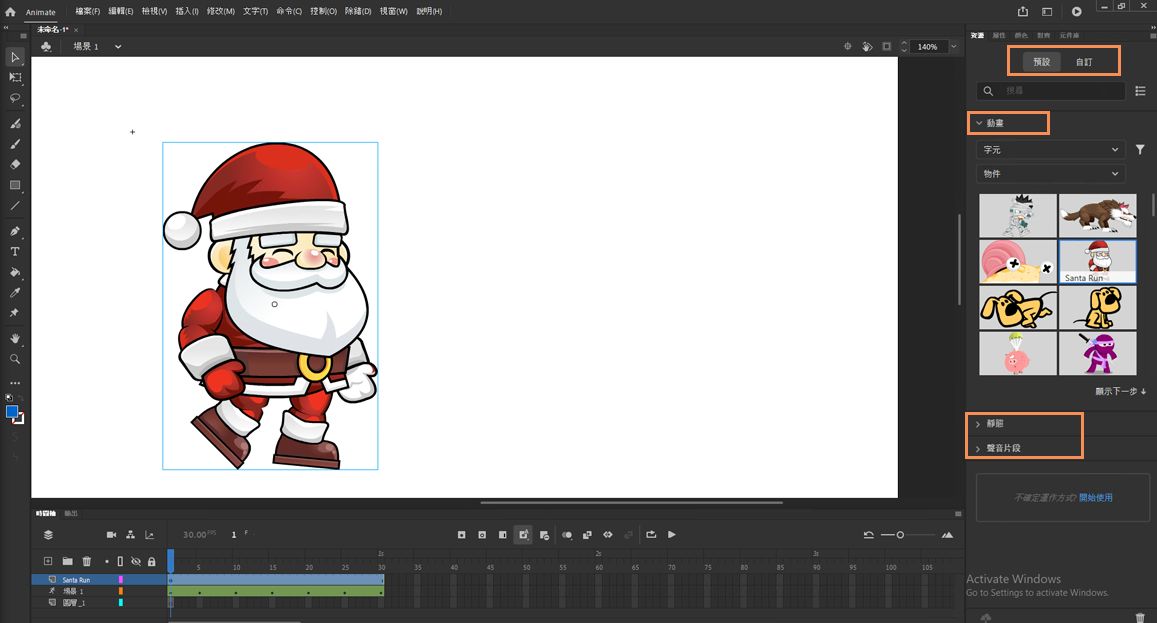Click the Center Stage icon
This screenshot has height=623, width=1157.
[x=847, y=47]
